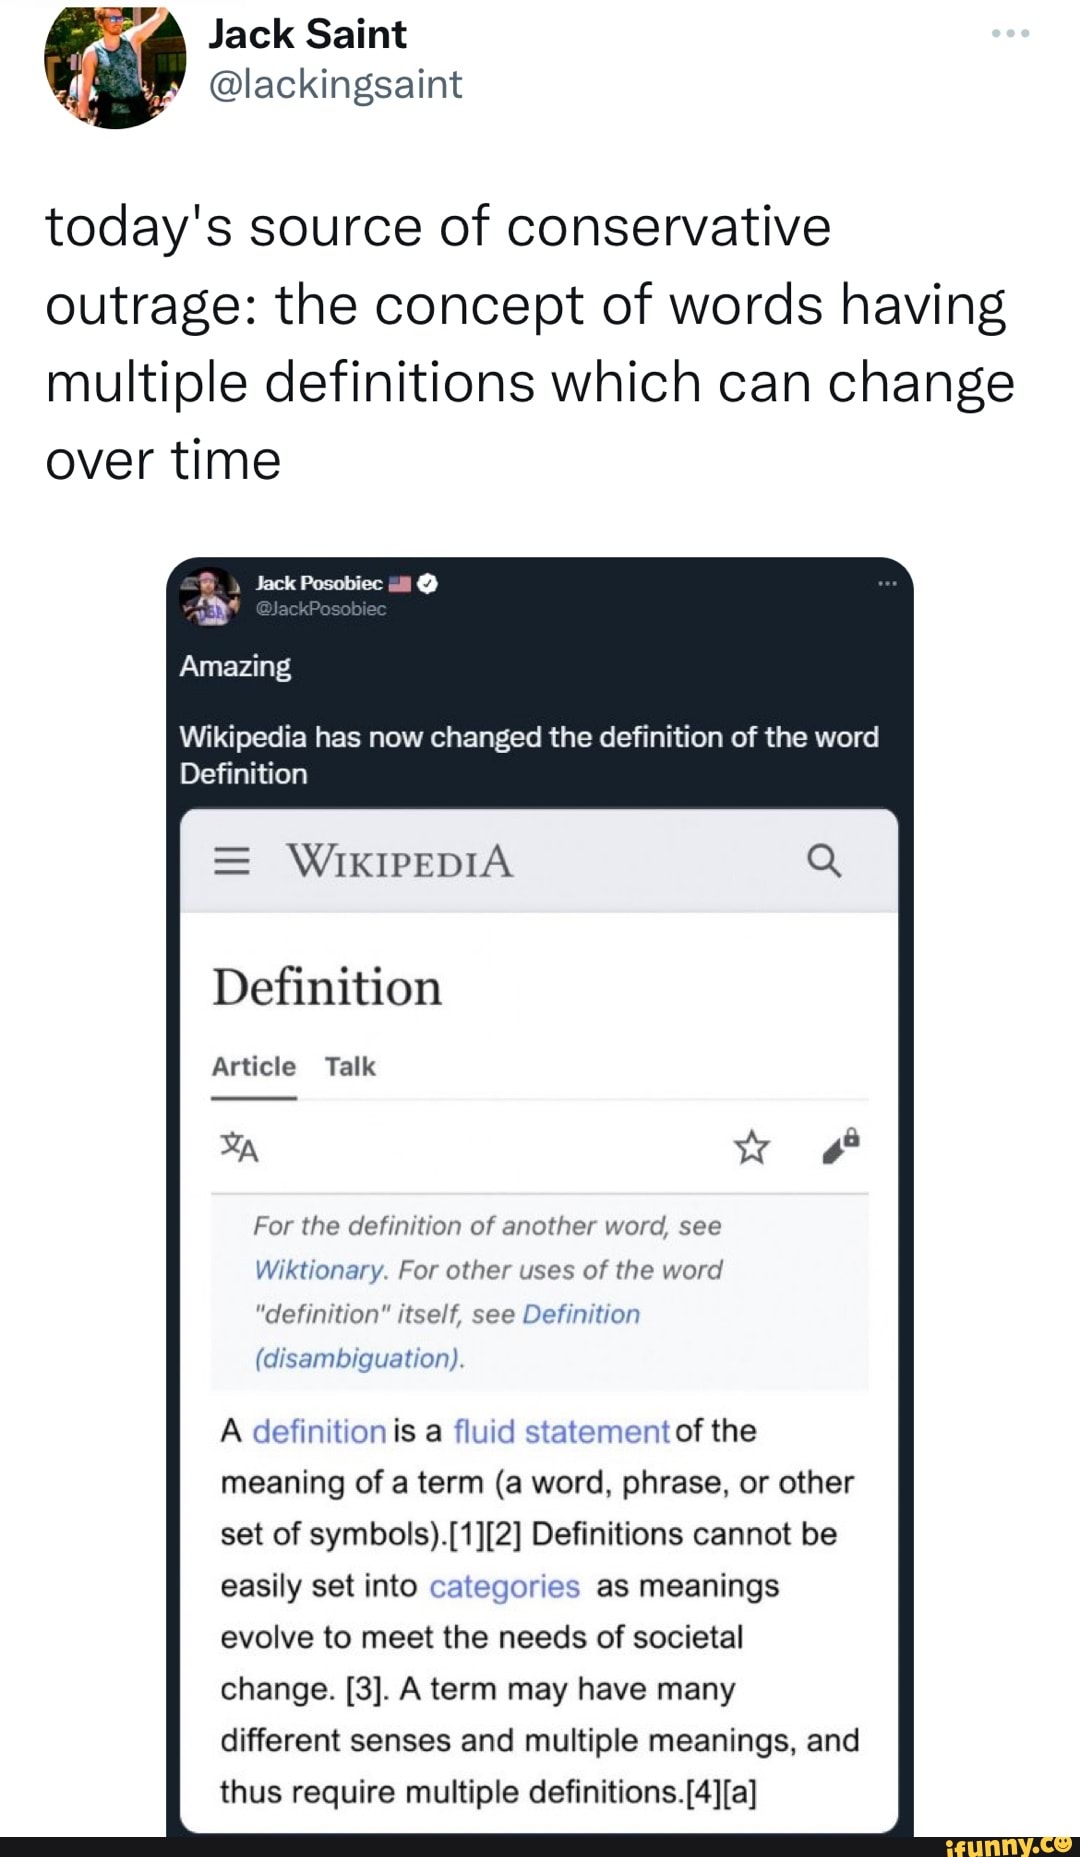Click the @lackingsaint handle

335,85
